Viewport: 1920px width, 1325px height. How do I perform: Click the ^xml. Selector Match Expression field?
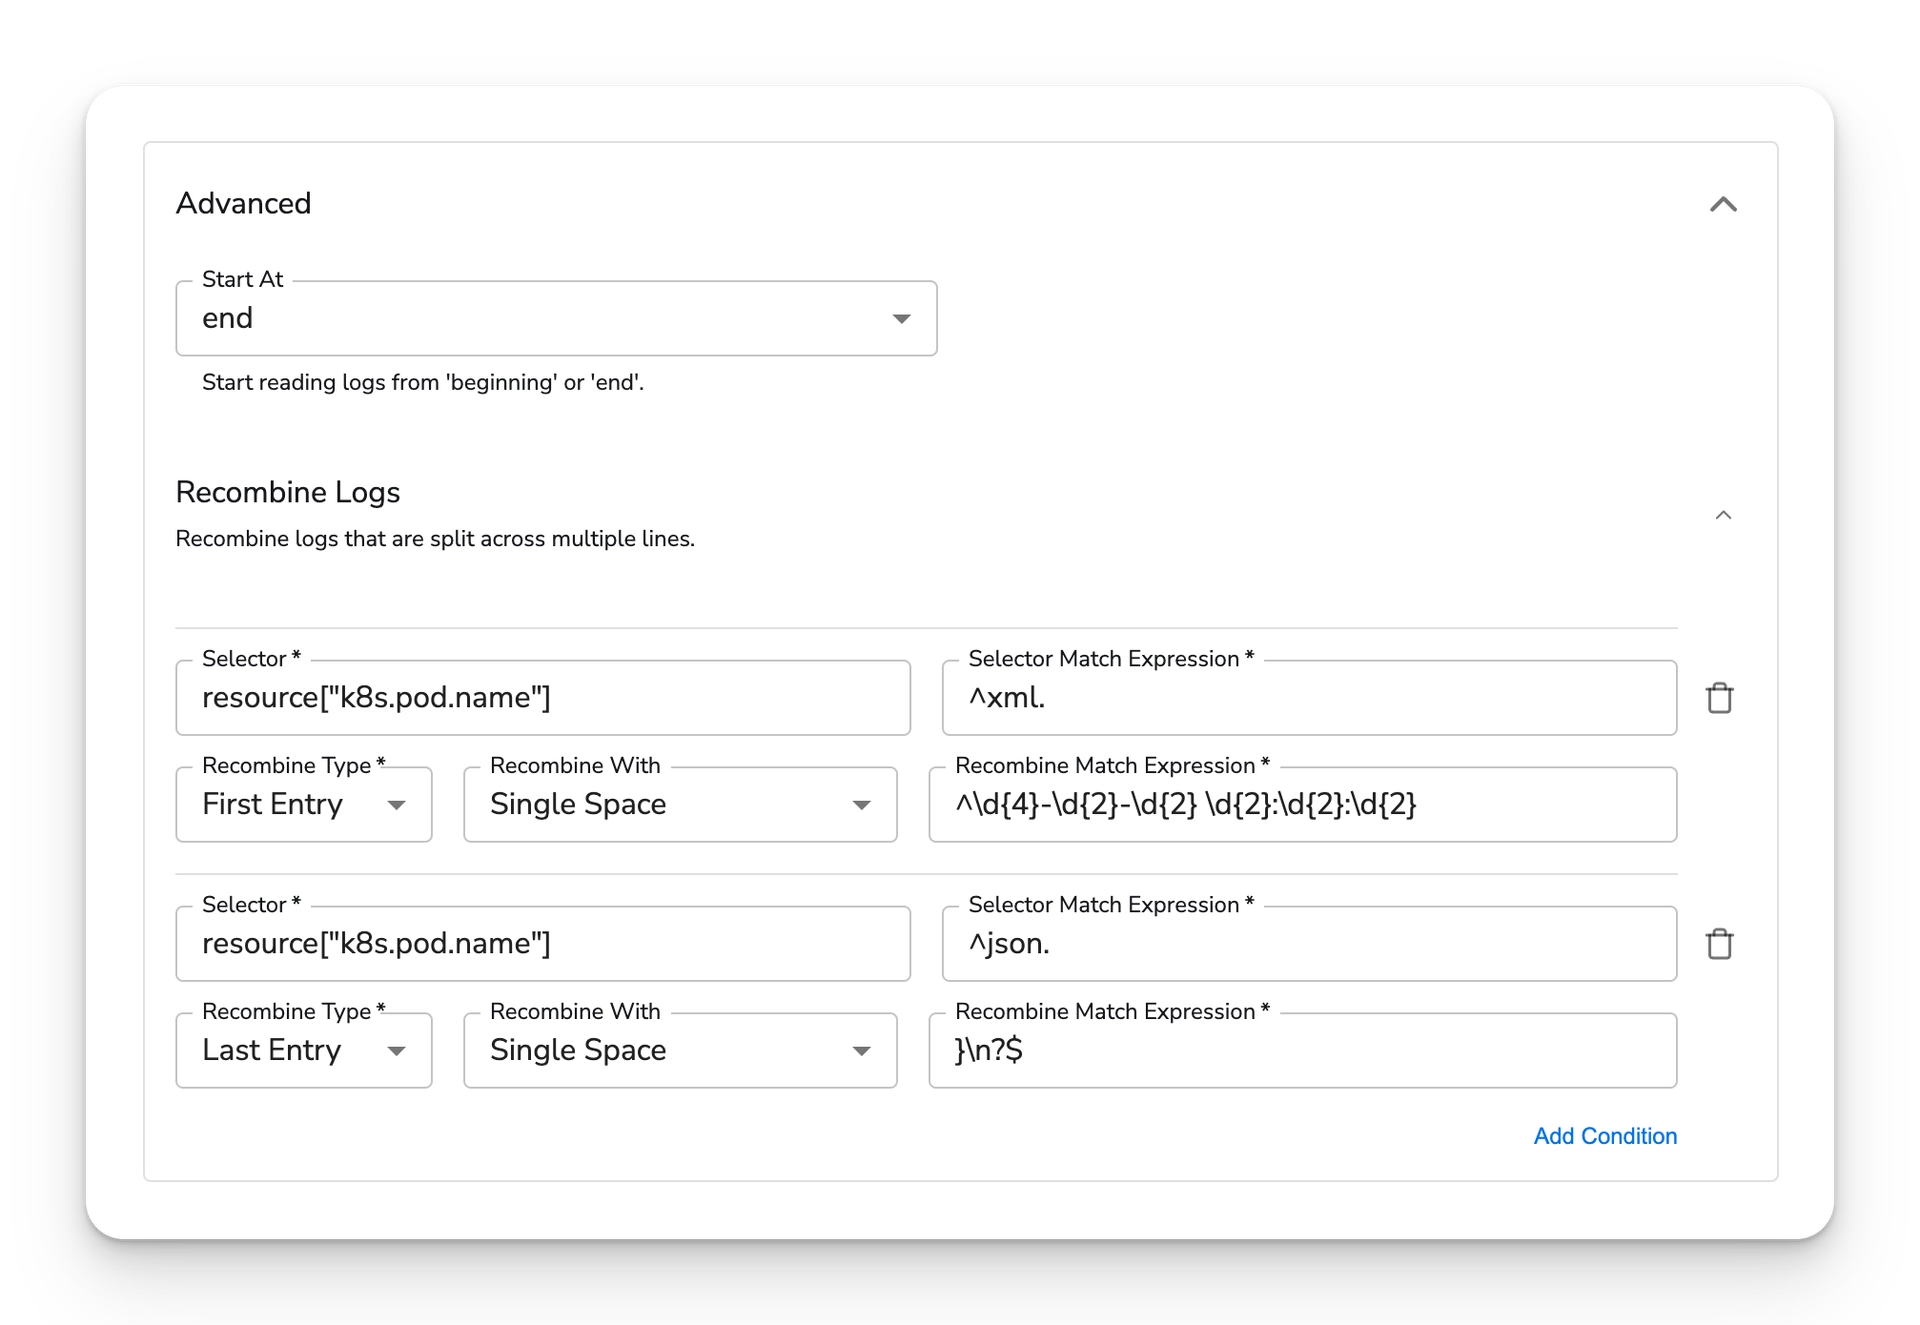click(1308, 697)
